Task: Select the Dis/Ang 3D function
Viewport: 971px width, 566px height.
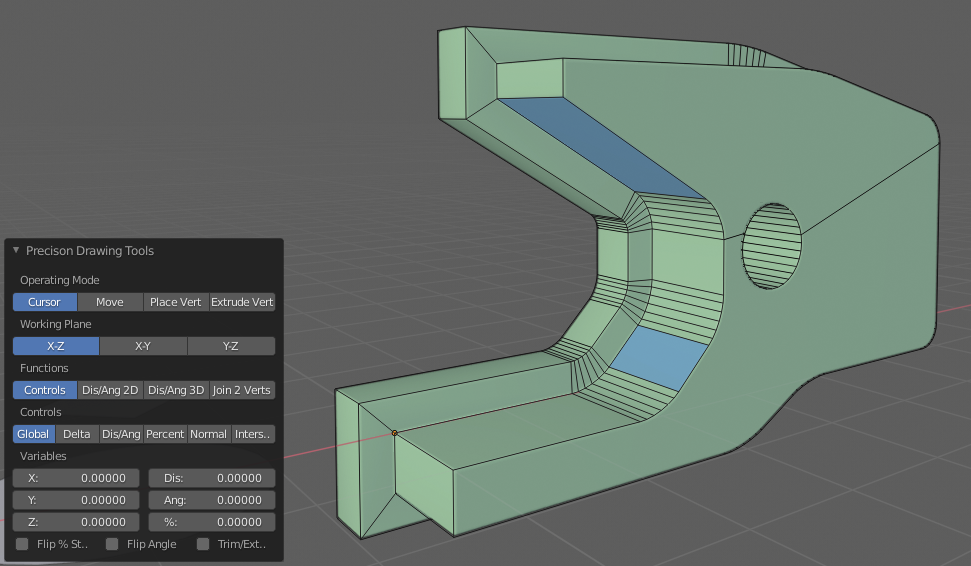Action: (x=176, y=390)
